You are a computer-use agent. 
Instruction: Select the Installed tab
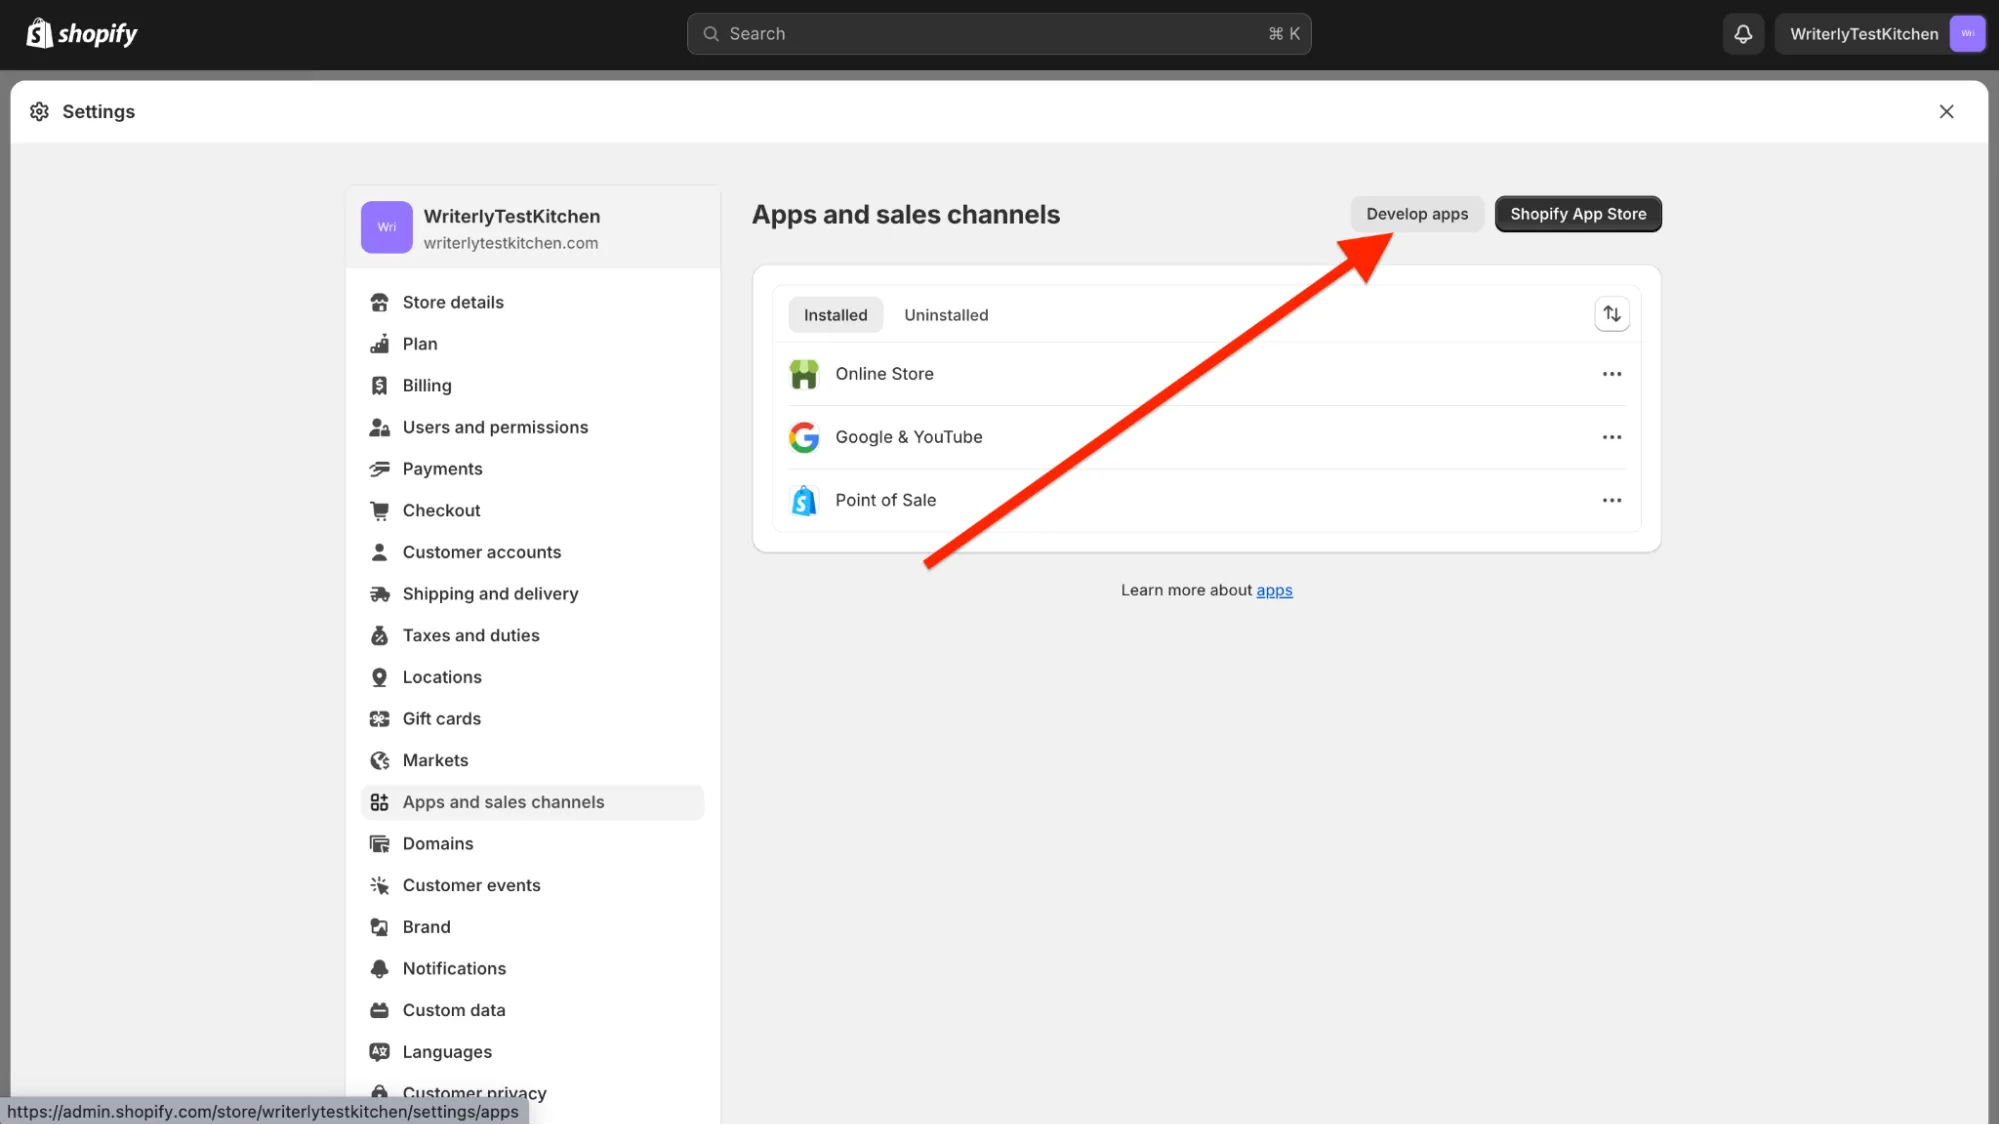pyautogui.click(x=835, y=315)
